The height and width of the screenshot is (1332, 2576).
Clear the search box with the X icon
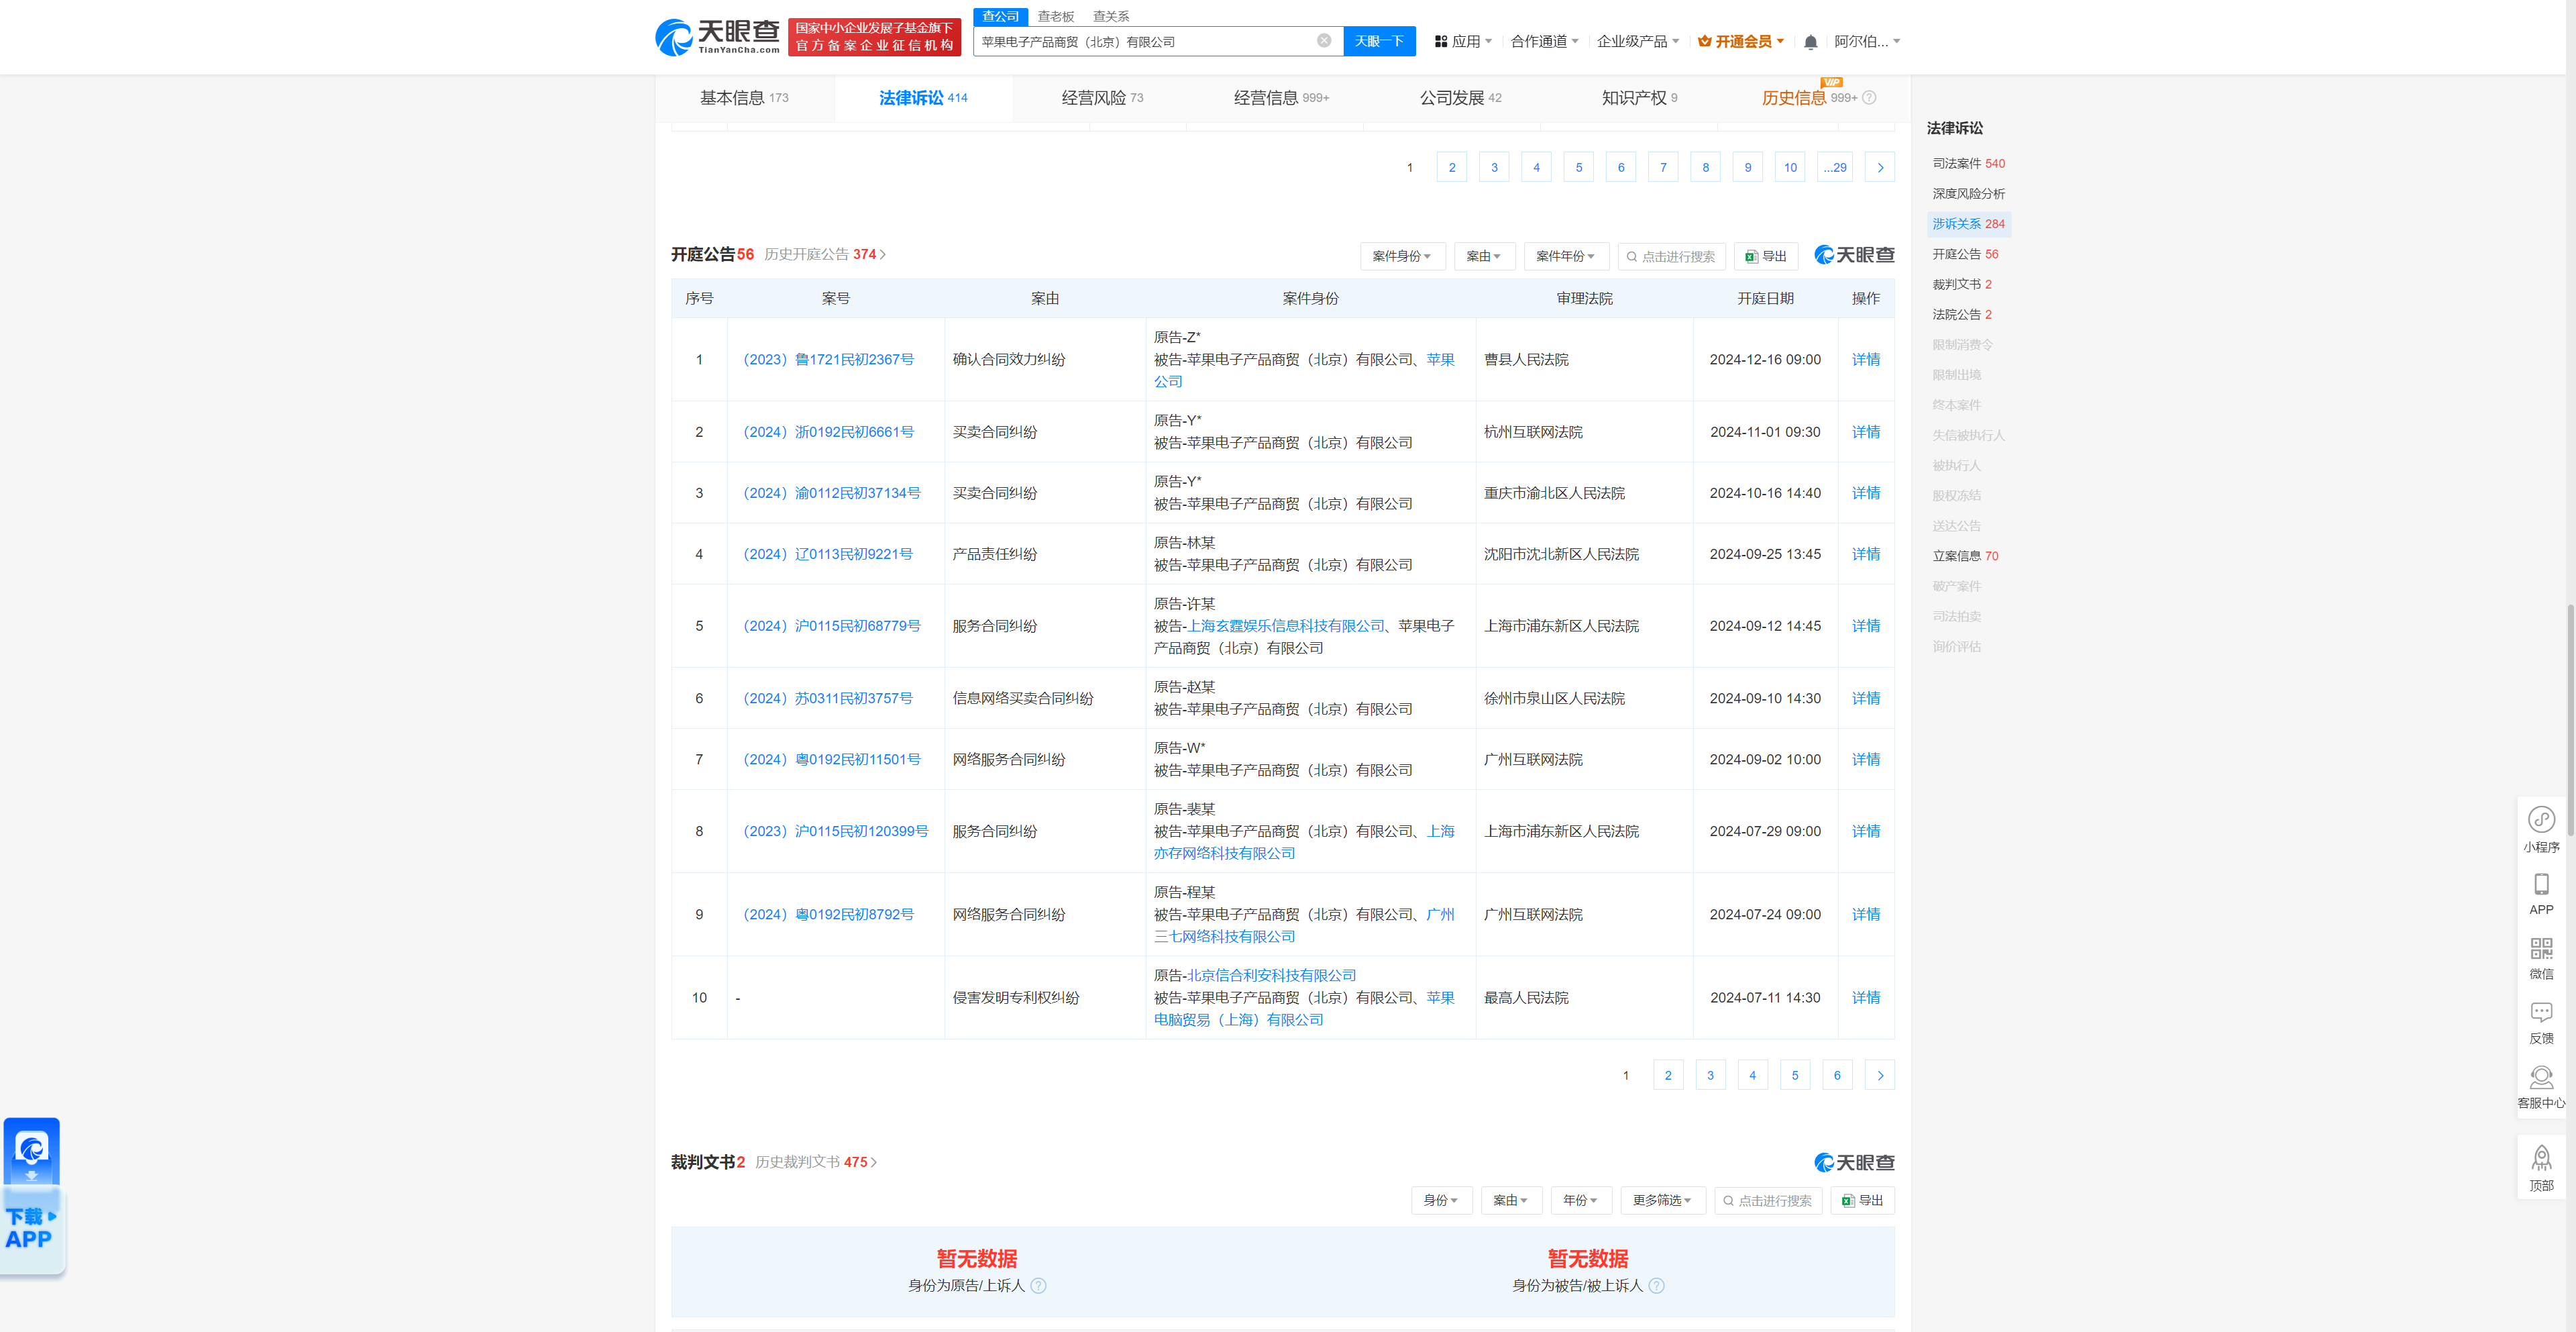[x=1324, y=41]
